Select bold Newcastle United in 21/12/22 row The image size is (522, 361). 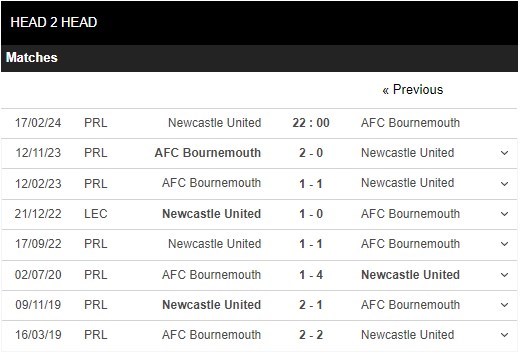tap(211, 214)
